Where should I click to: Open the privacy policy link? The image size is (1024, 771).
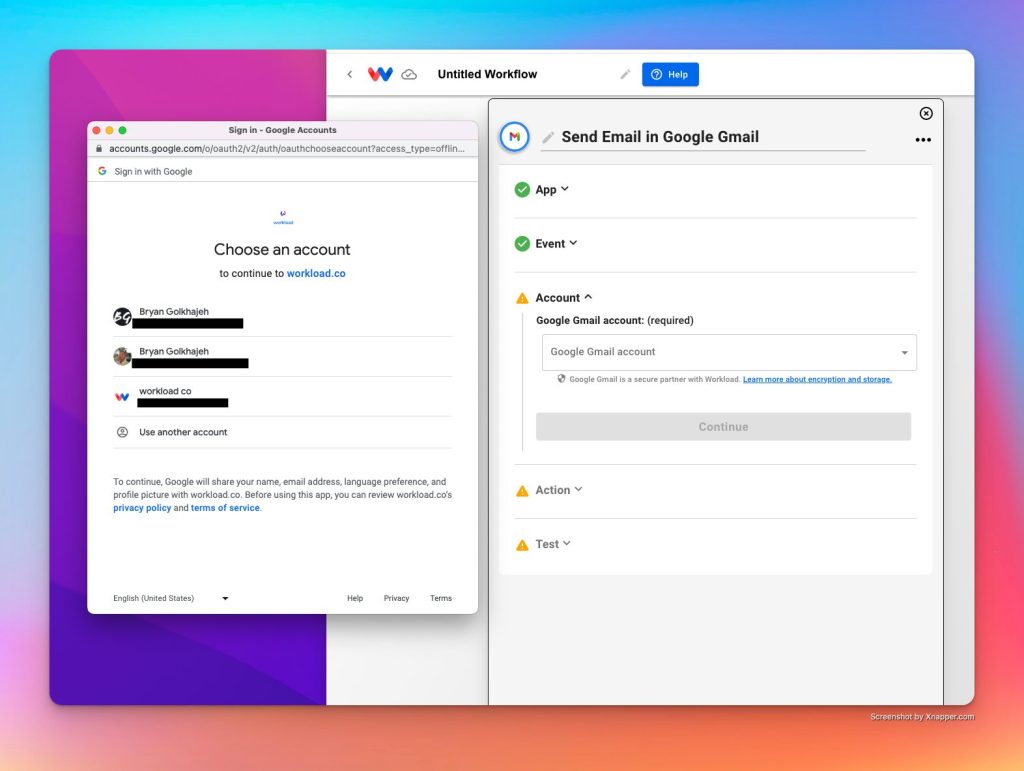pyautogui.click(x=142, y=508)
